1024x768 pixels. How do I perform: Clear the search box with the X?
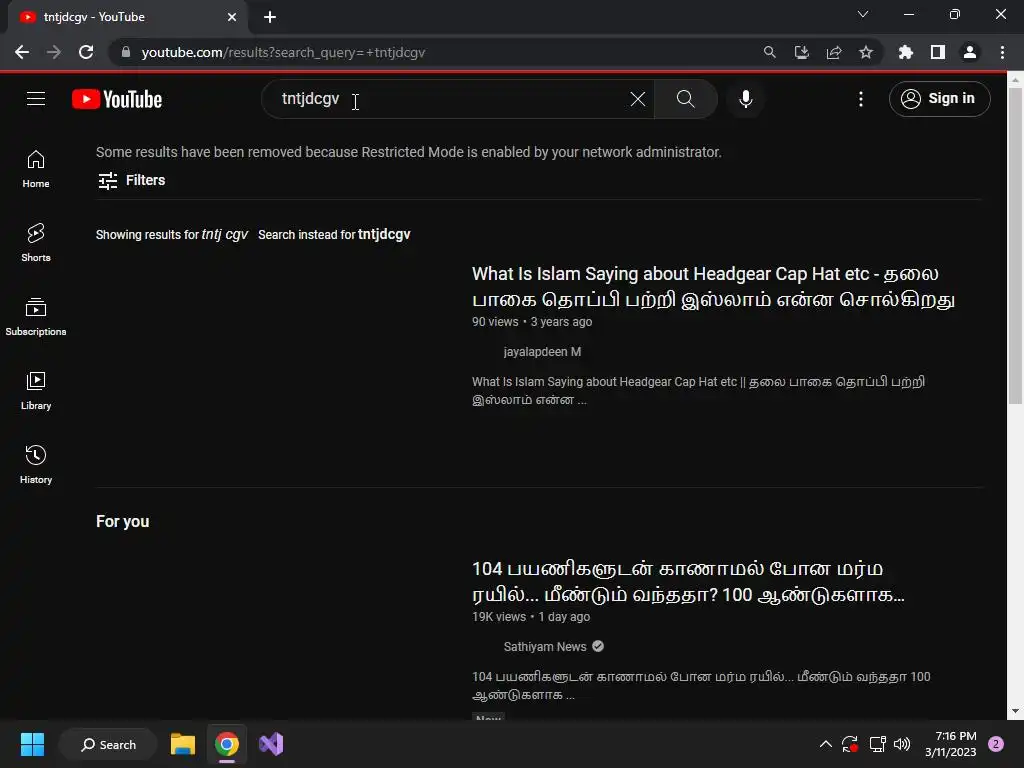(637, 99)
